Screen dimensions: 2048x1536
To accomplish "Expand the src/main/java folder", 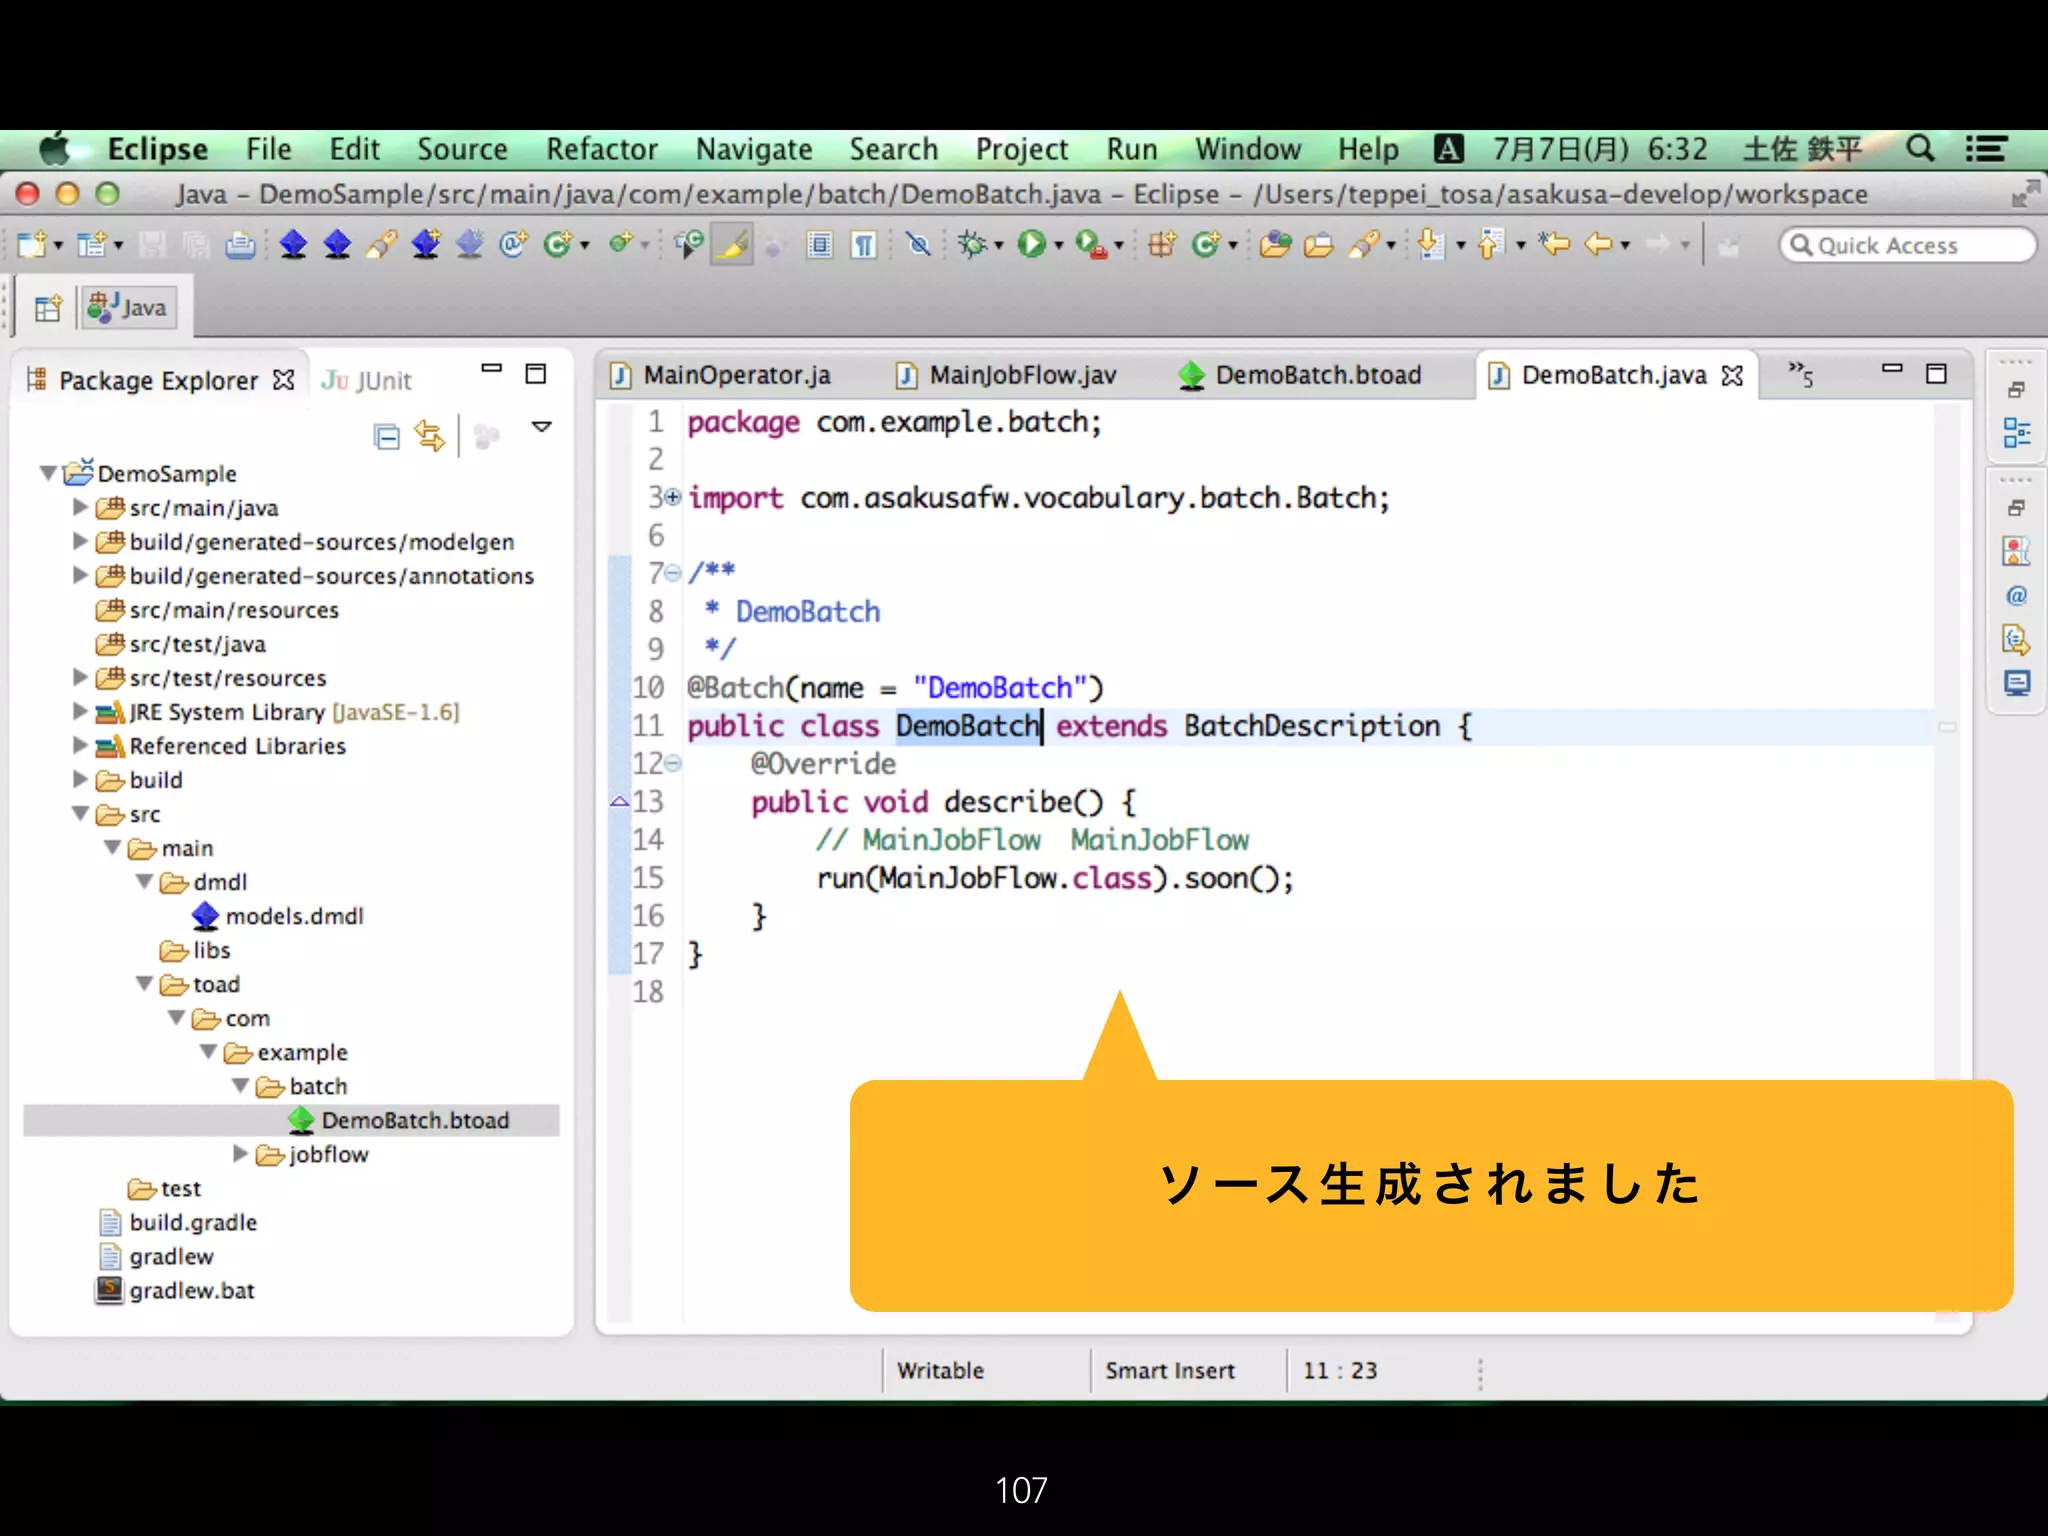I will pos(81,507).
